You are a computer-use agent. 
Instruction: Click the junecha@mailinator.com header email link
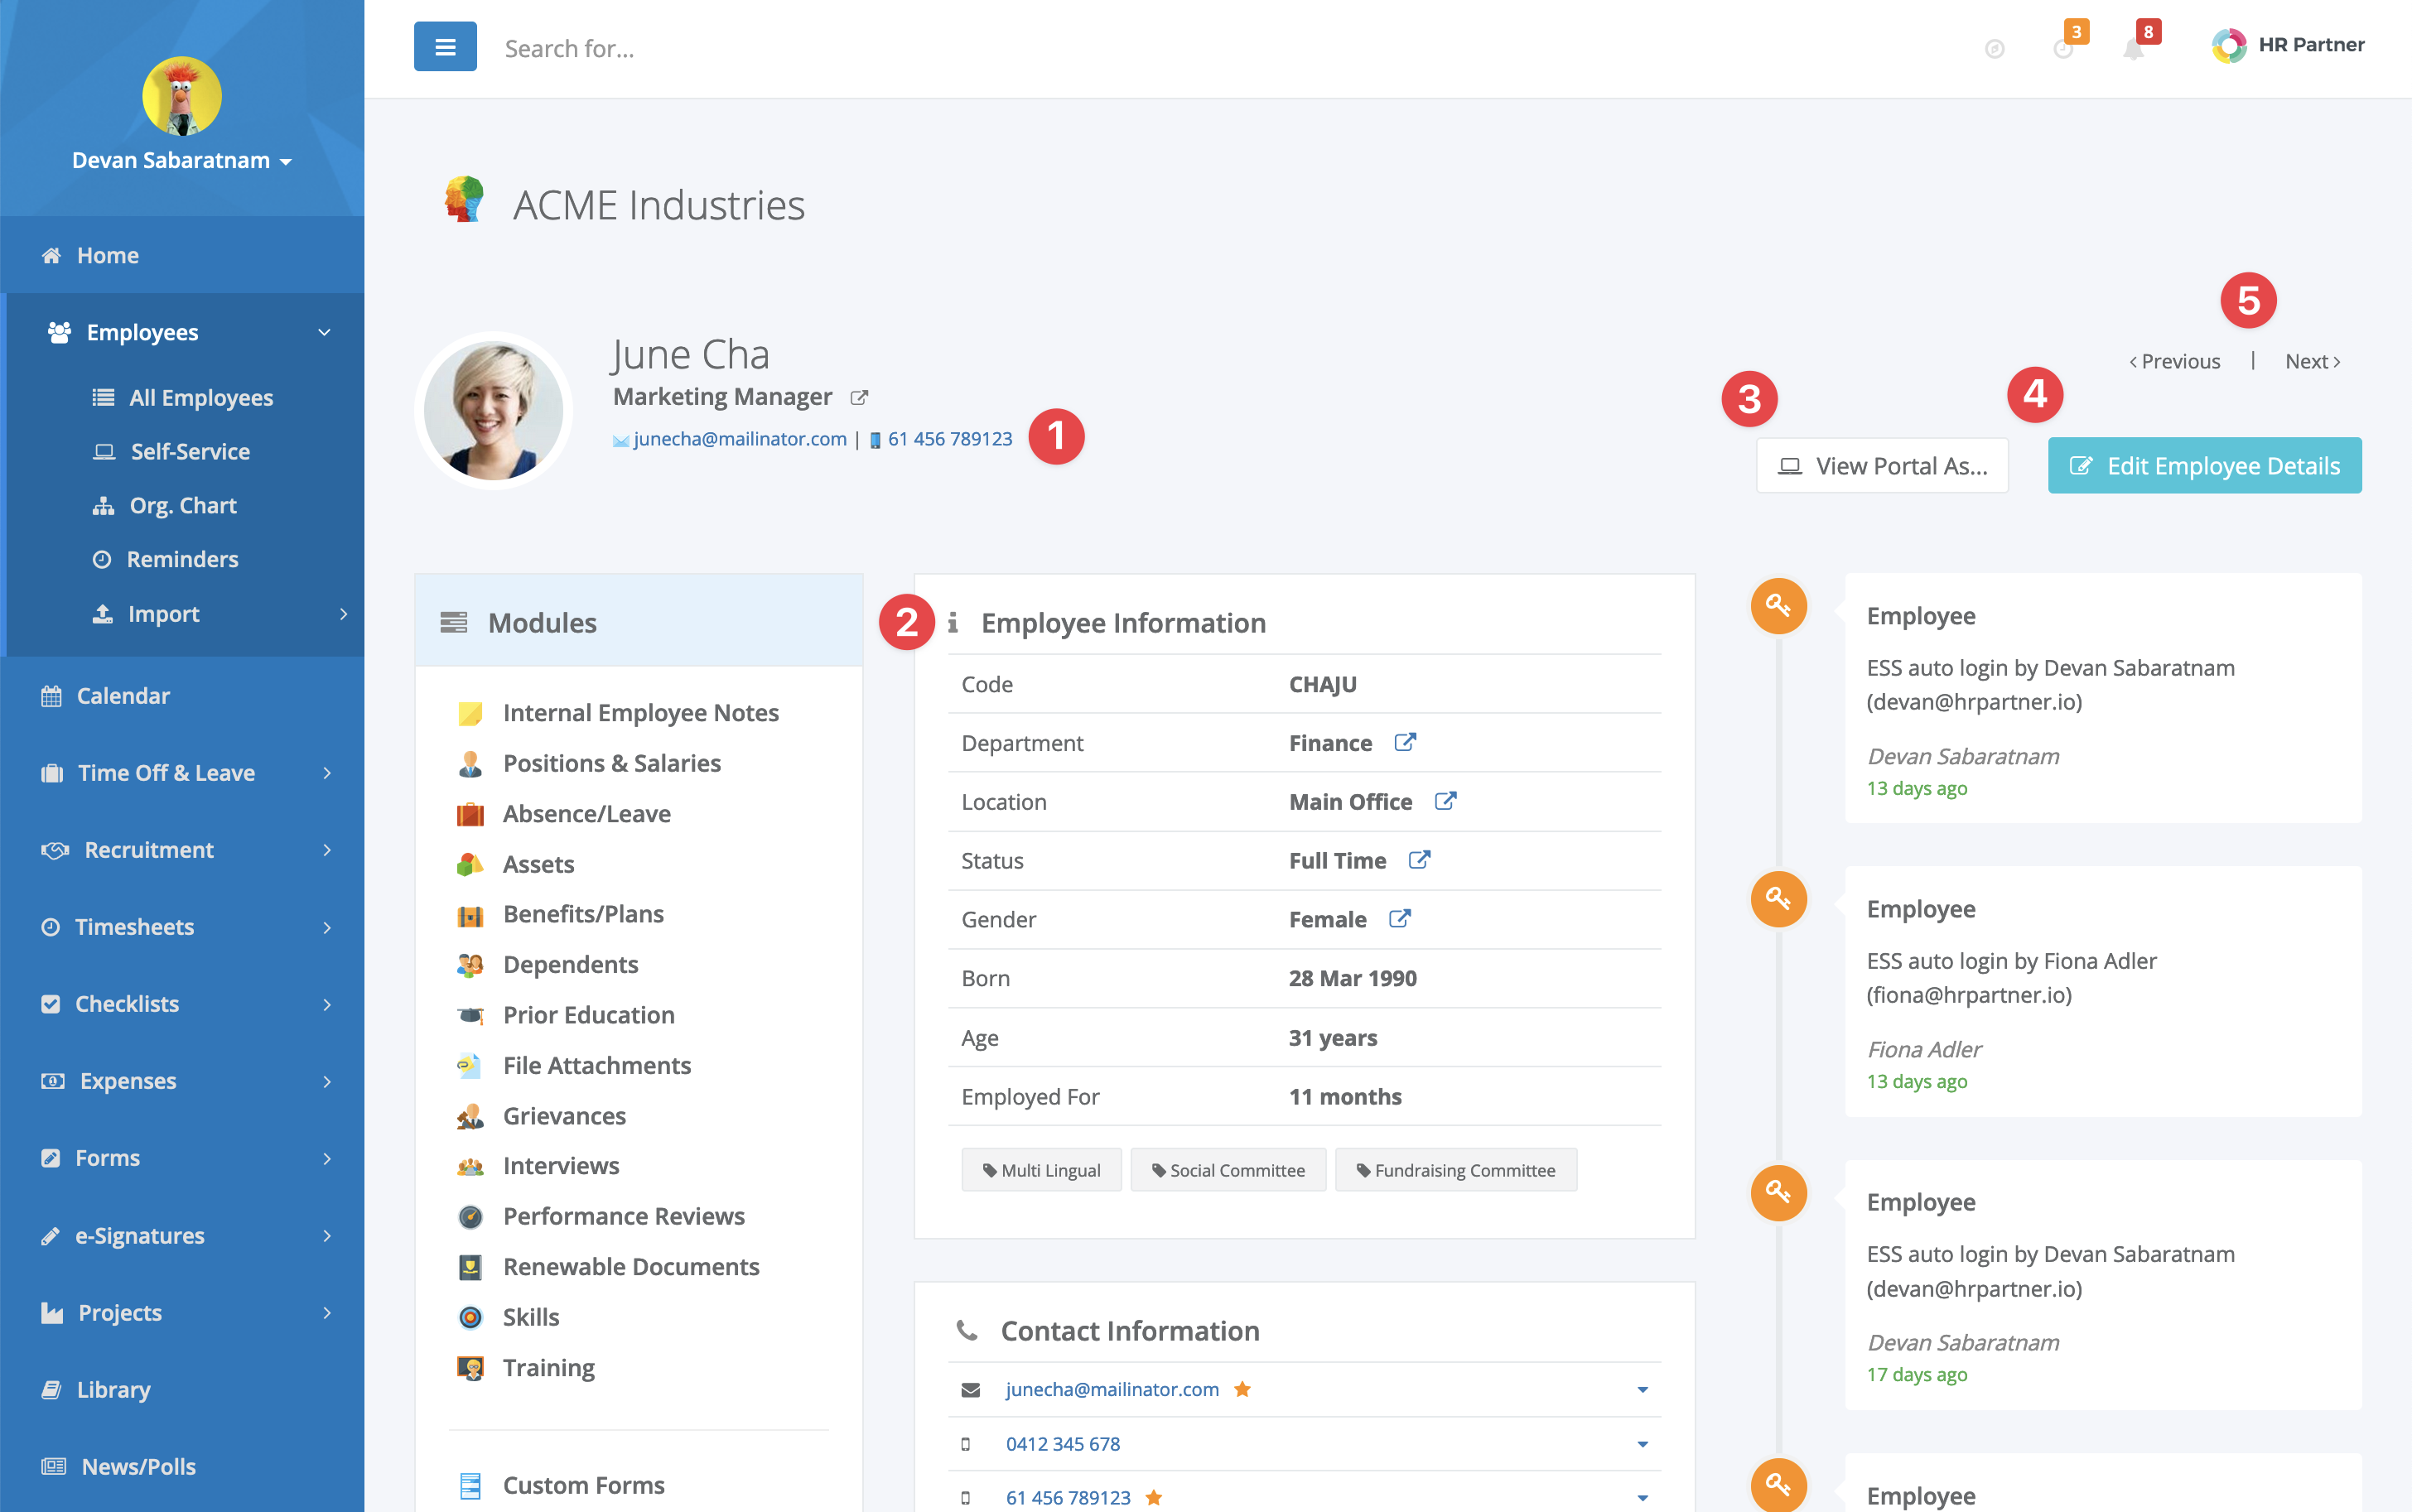click(739, 439)
